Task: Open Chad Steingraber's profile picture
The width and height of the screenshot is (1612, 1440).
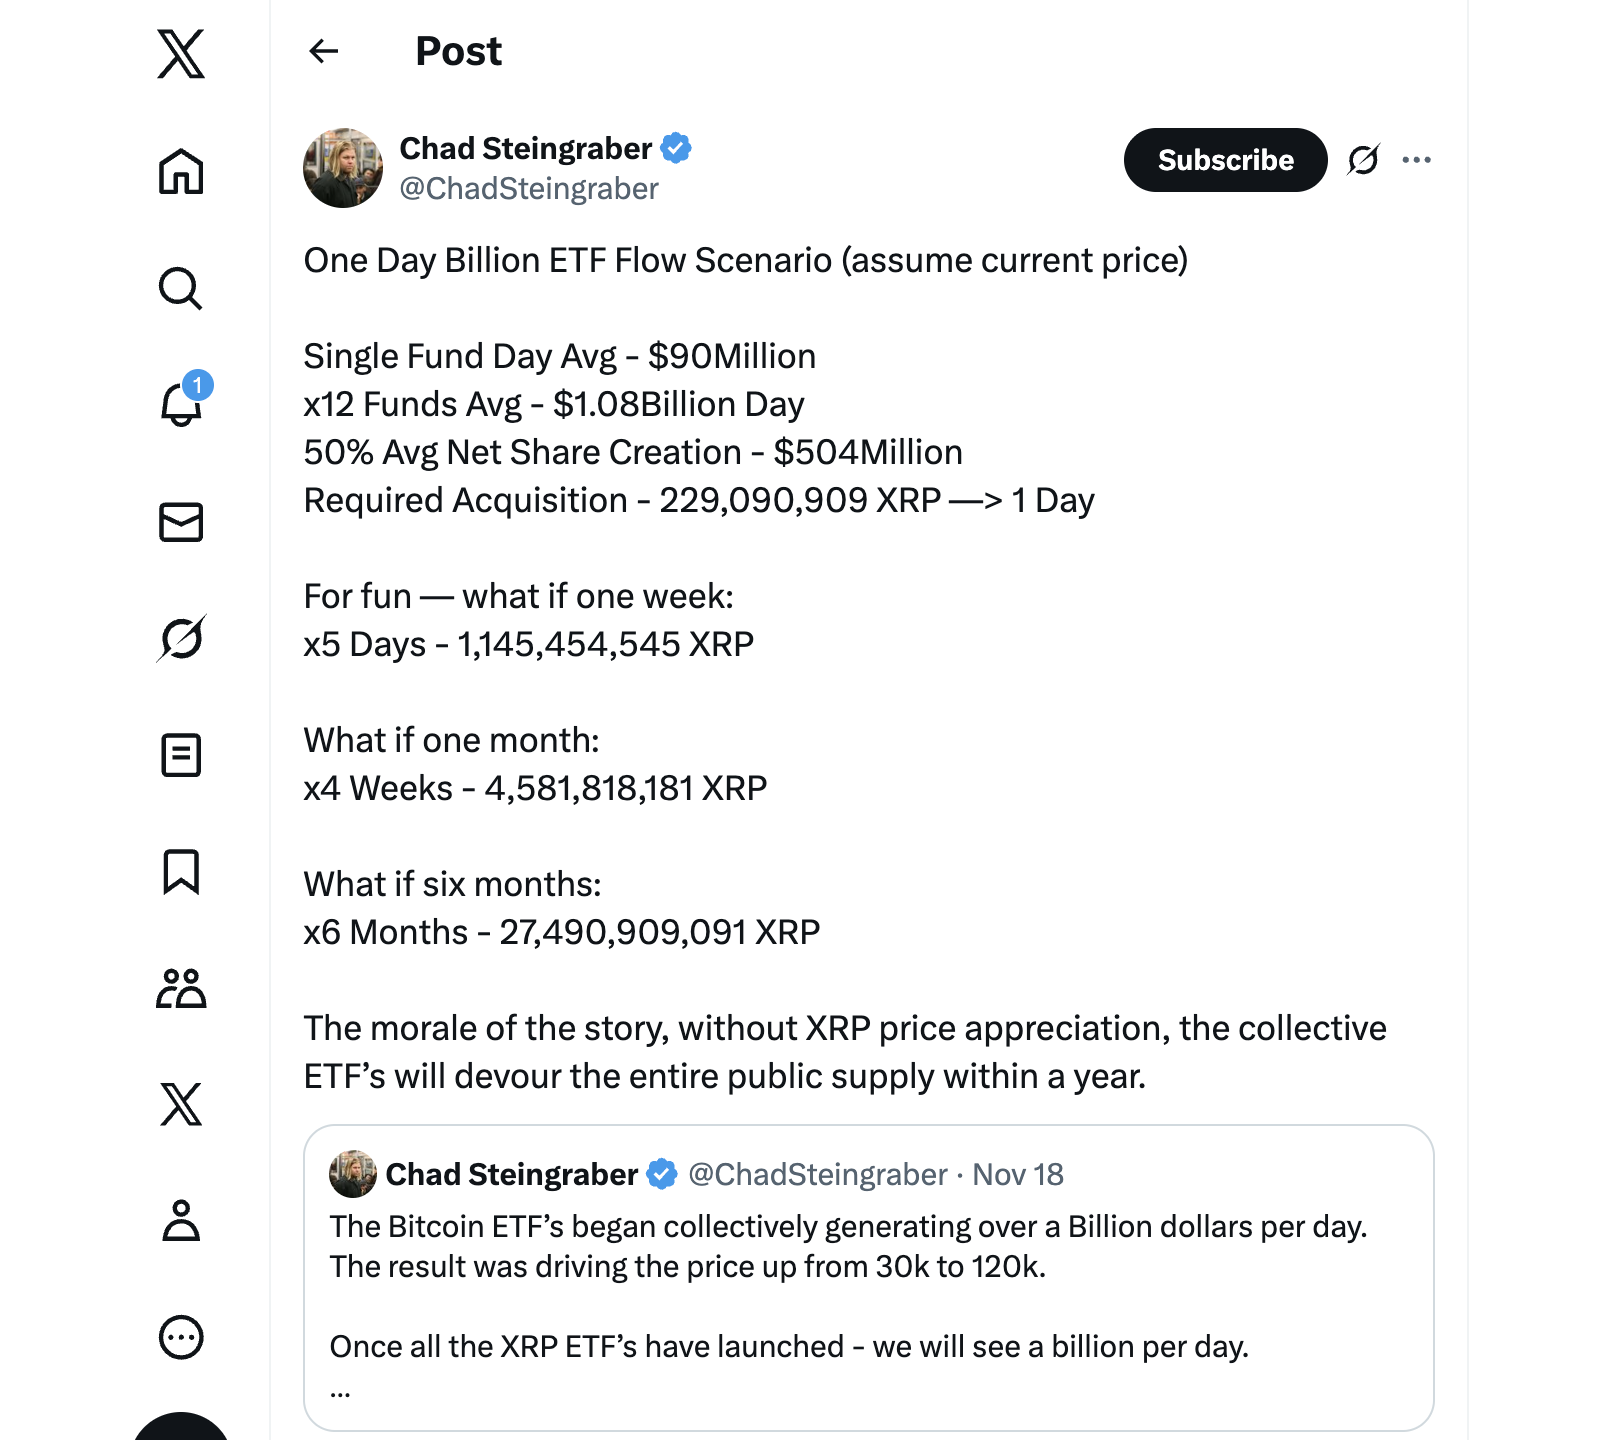Action: [x=343, y=168]
